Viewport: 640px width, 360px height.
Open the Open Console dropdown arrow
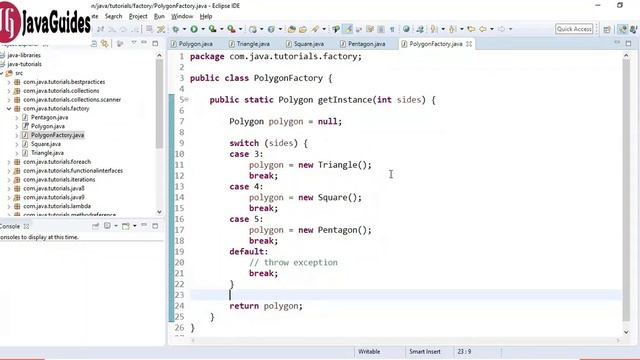coord(135,226)
